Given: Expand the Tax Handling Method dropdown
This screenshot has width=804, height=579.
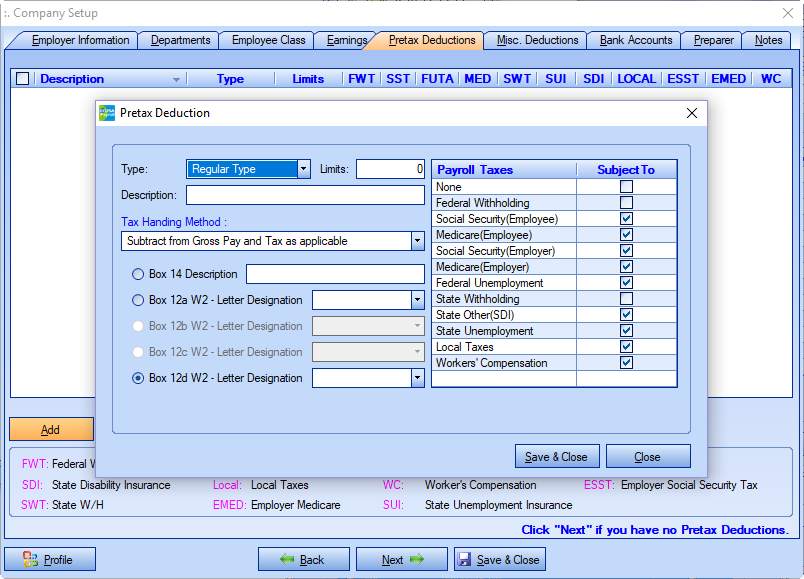Looking at the screenshot, I should click(x=417, y=241).
